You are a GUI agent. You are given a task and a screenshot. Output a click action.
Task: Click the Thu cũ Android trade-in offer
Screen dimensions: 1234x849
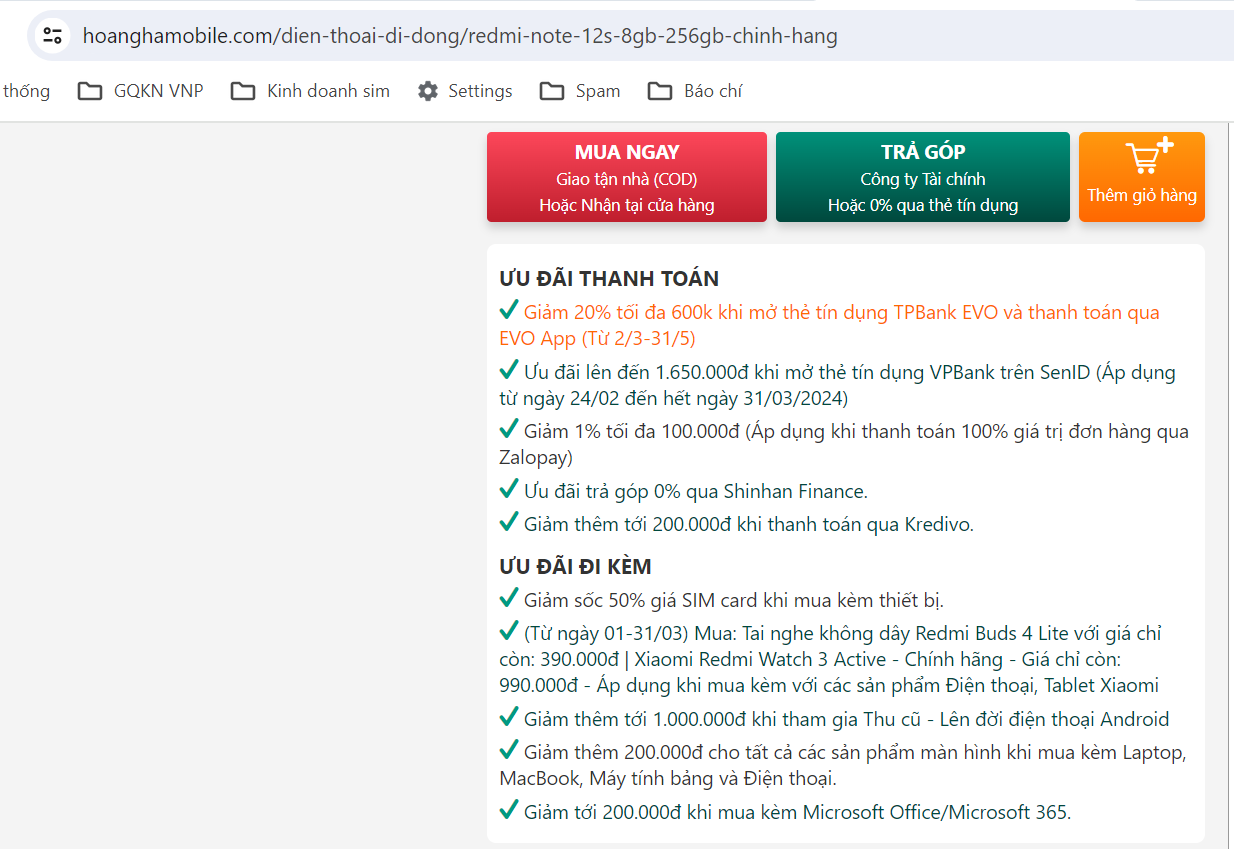[x=845, y=719]
